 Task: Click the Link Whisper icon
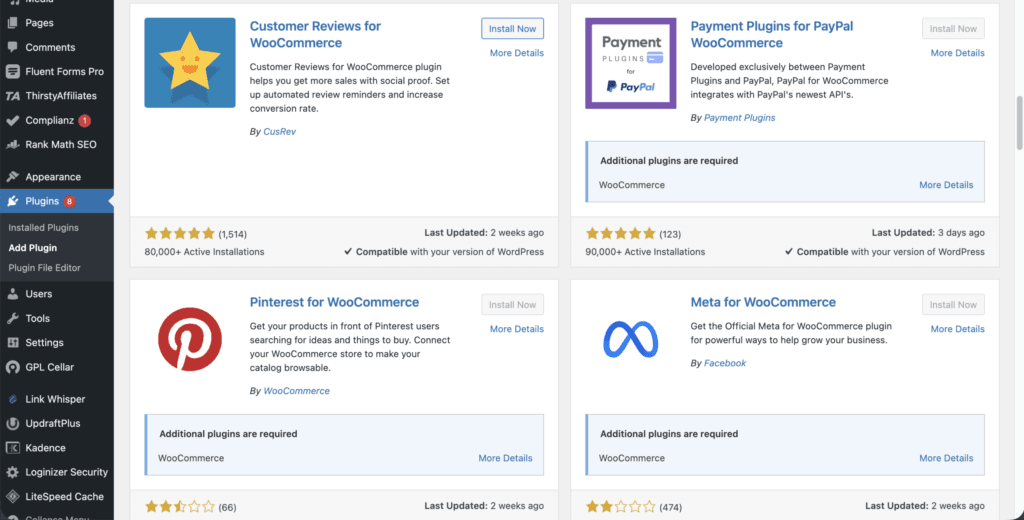point(12,399)
